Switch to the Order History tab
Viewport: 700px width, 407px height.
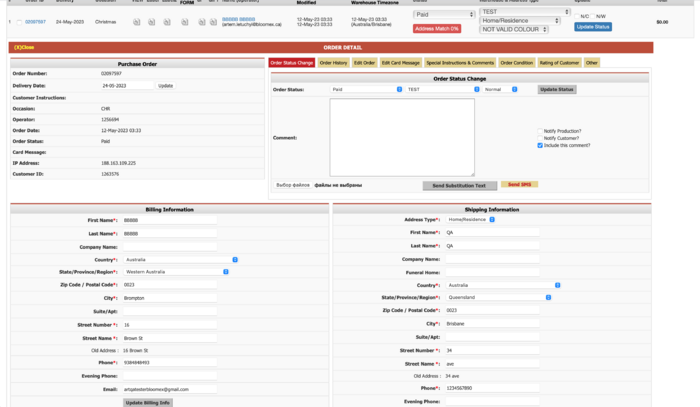[x=333, y=63]
